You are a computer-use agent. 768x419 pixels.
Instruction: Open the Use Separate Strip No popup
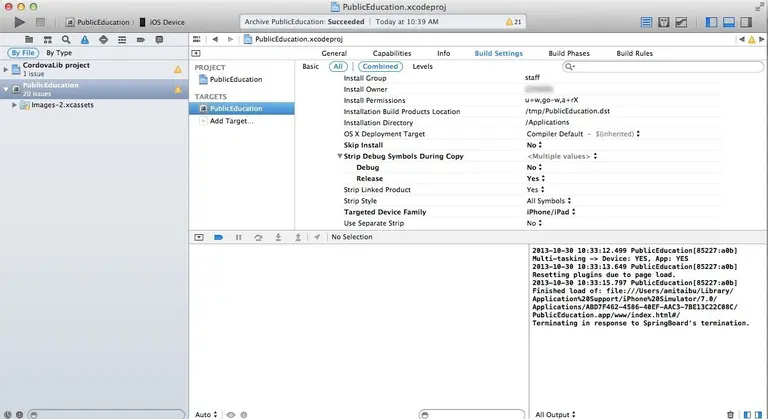(x=534, y=223)
